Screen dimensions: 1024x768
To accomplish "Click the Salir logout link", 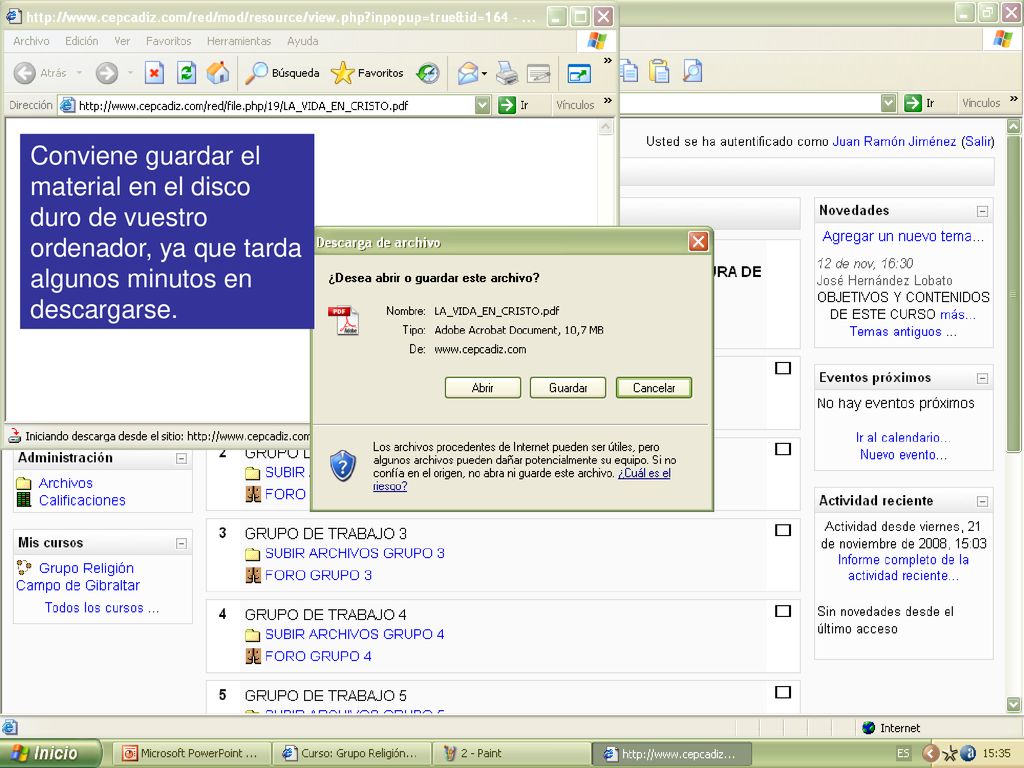I will 978,141.
